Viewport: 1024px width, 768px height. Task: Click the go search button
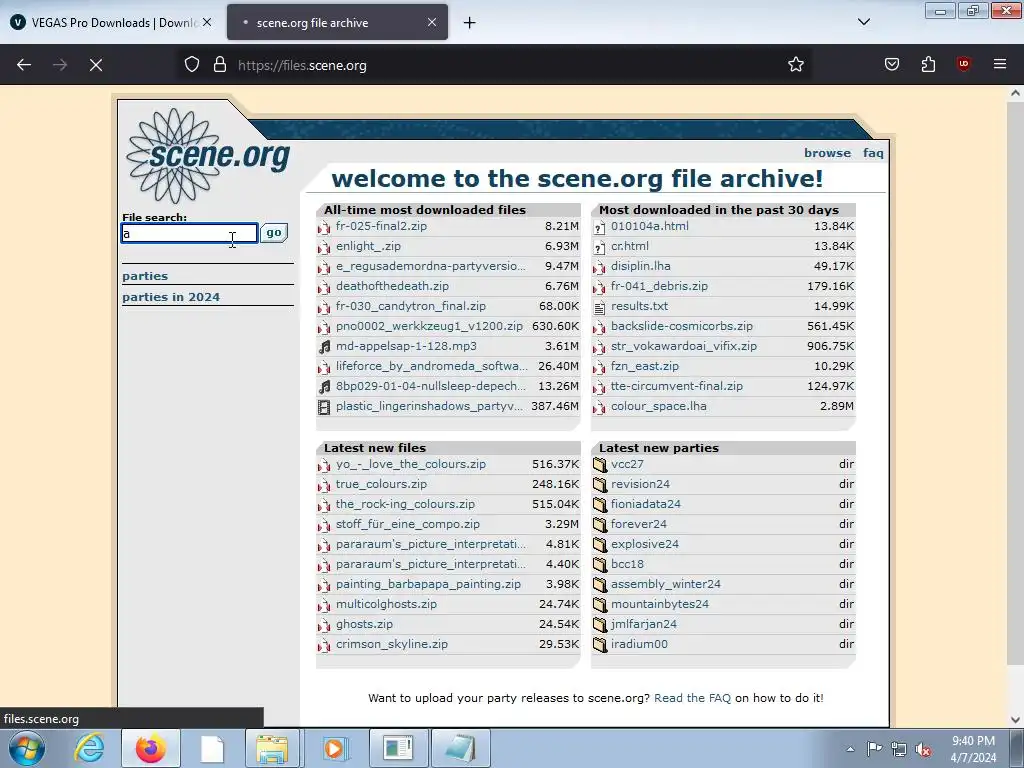[x=274, y=232]
